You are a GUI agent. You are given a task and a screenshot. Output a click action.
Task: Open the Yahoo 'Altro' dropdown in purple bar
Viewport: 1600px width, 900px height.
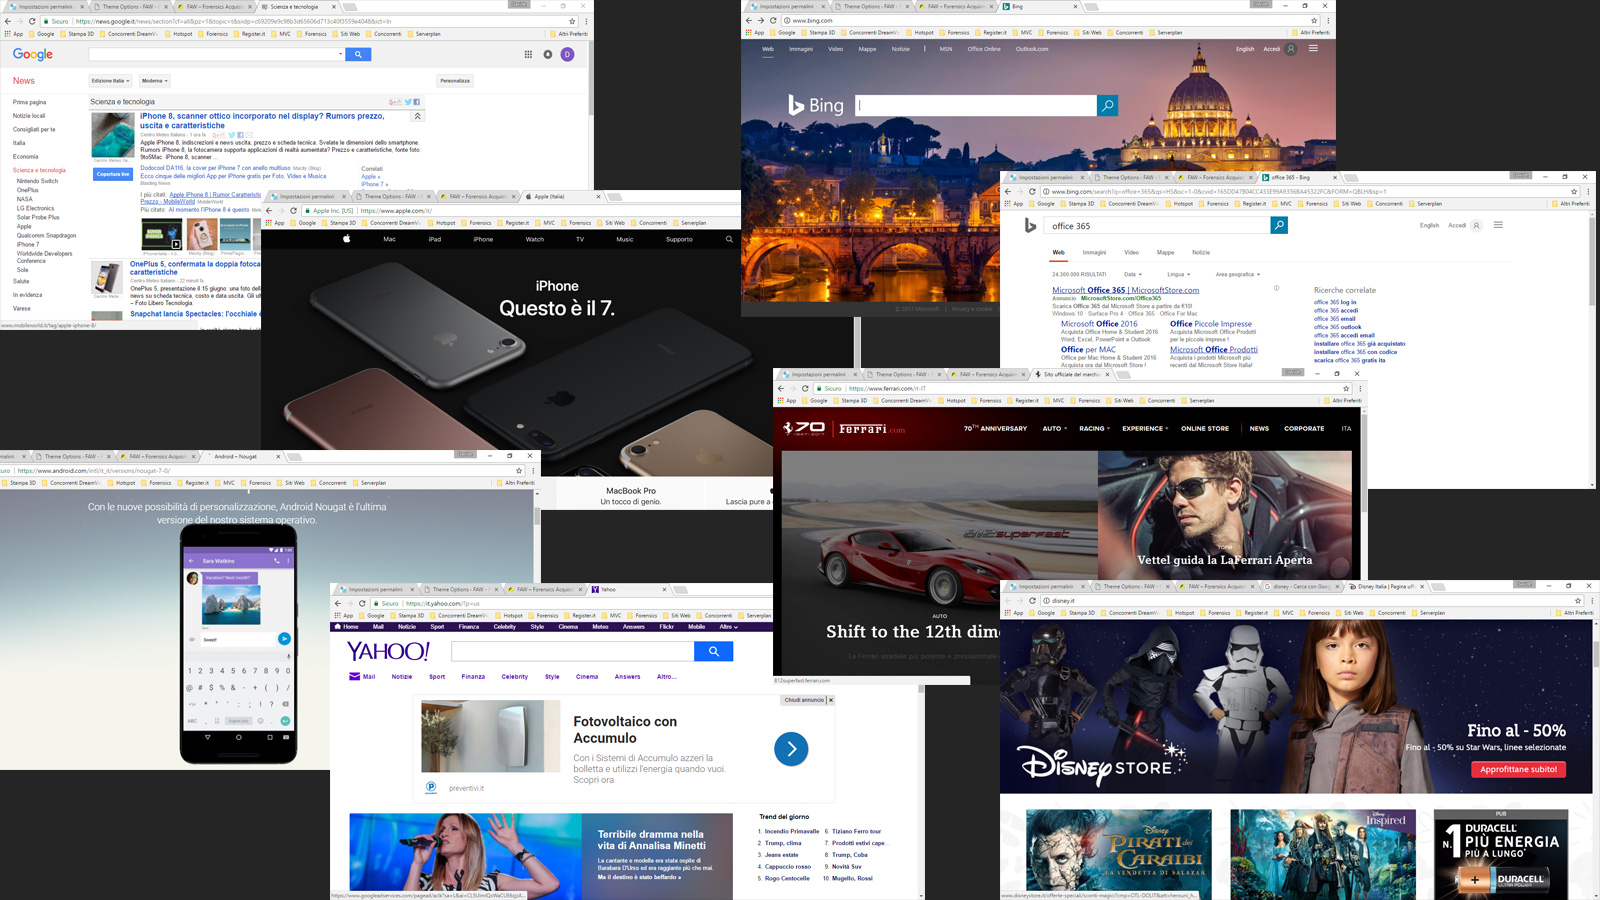[x=728, y=627]
